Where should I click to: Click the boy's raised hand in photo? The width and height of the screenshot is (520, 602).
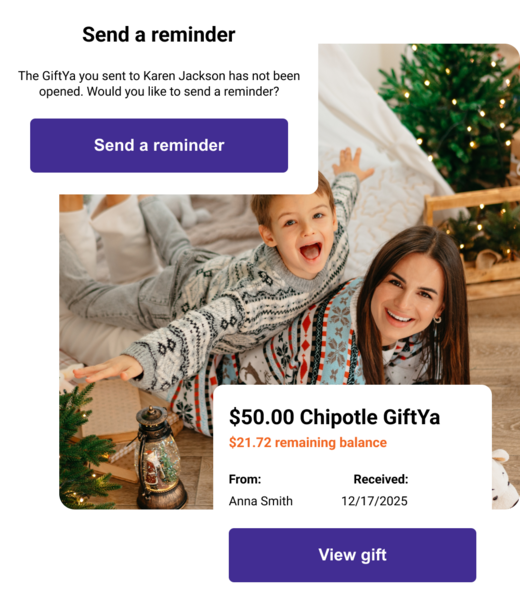point(351,163)
